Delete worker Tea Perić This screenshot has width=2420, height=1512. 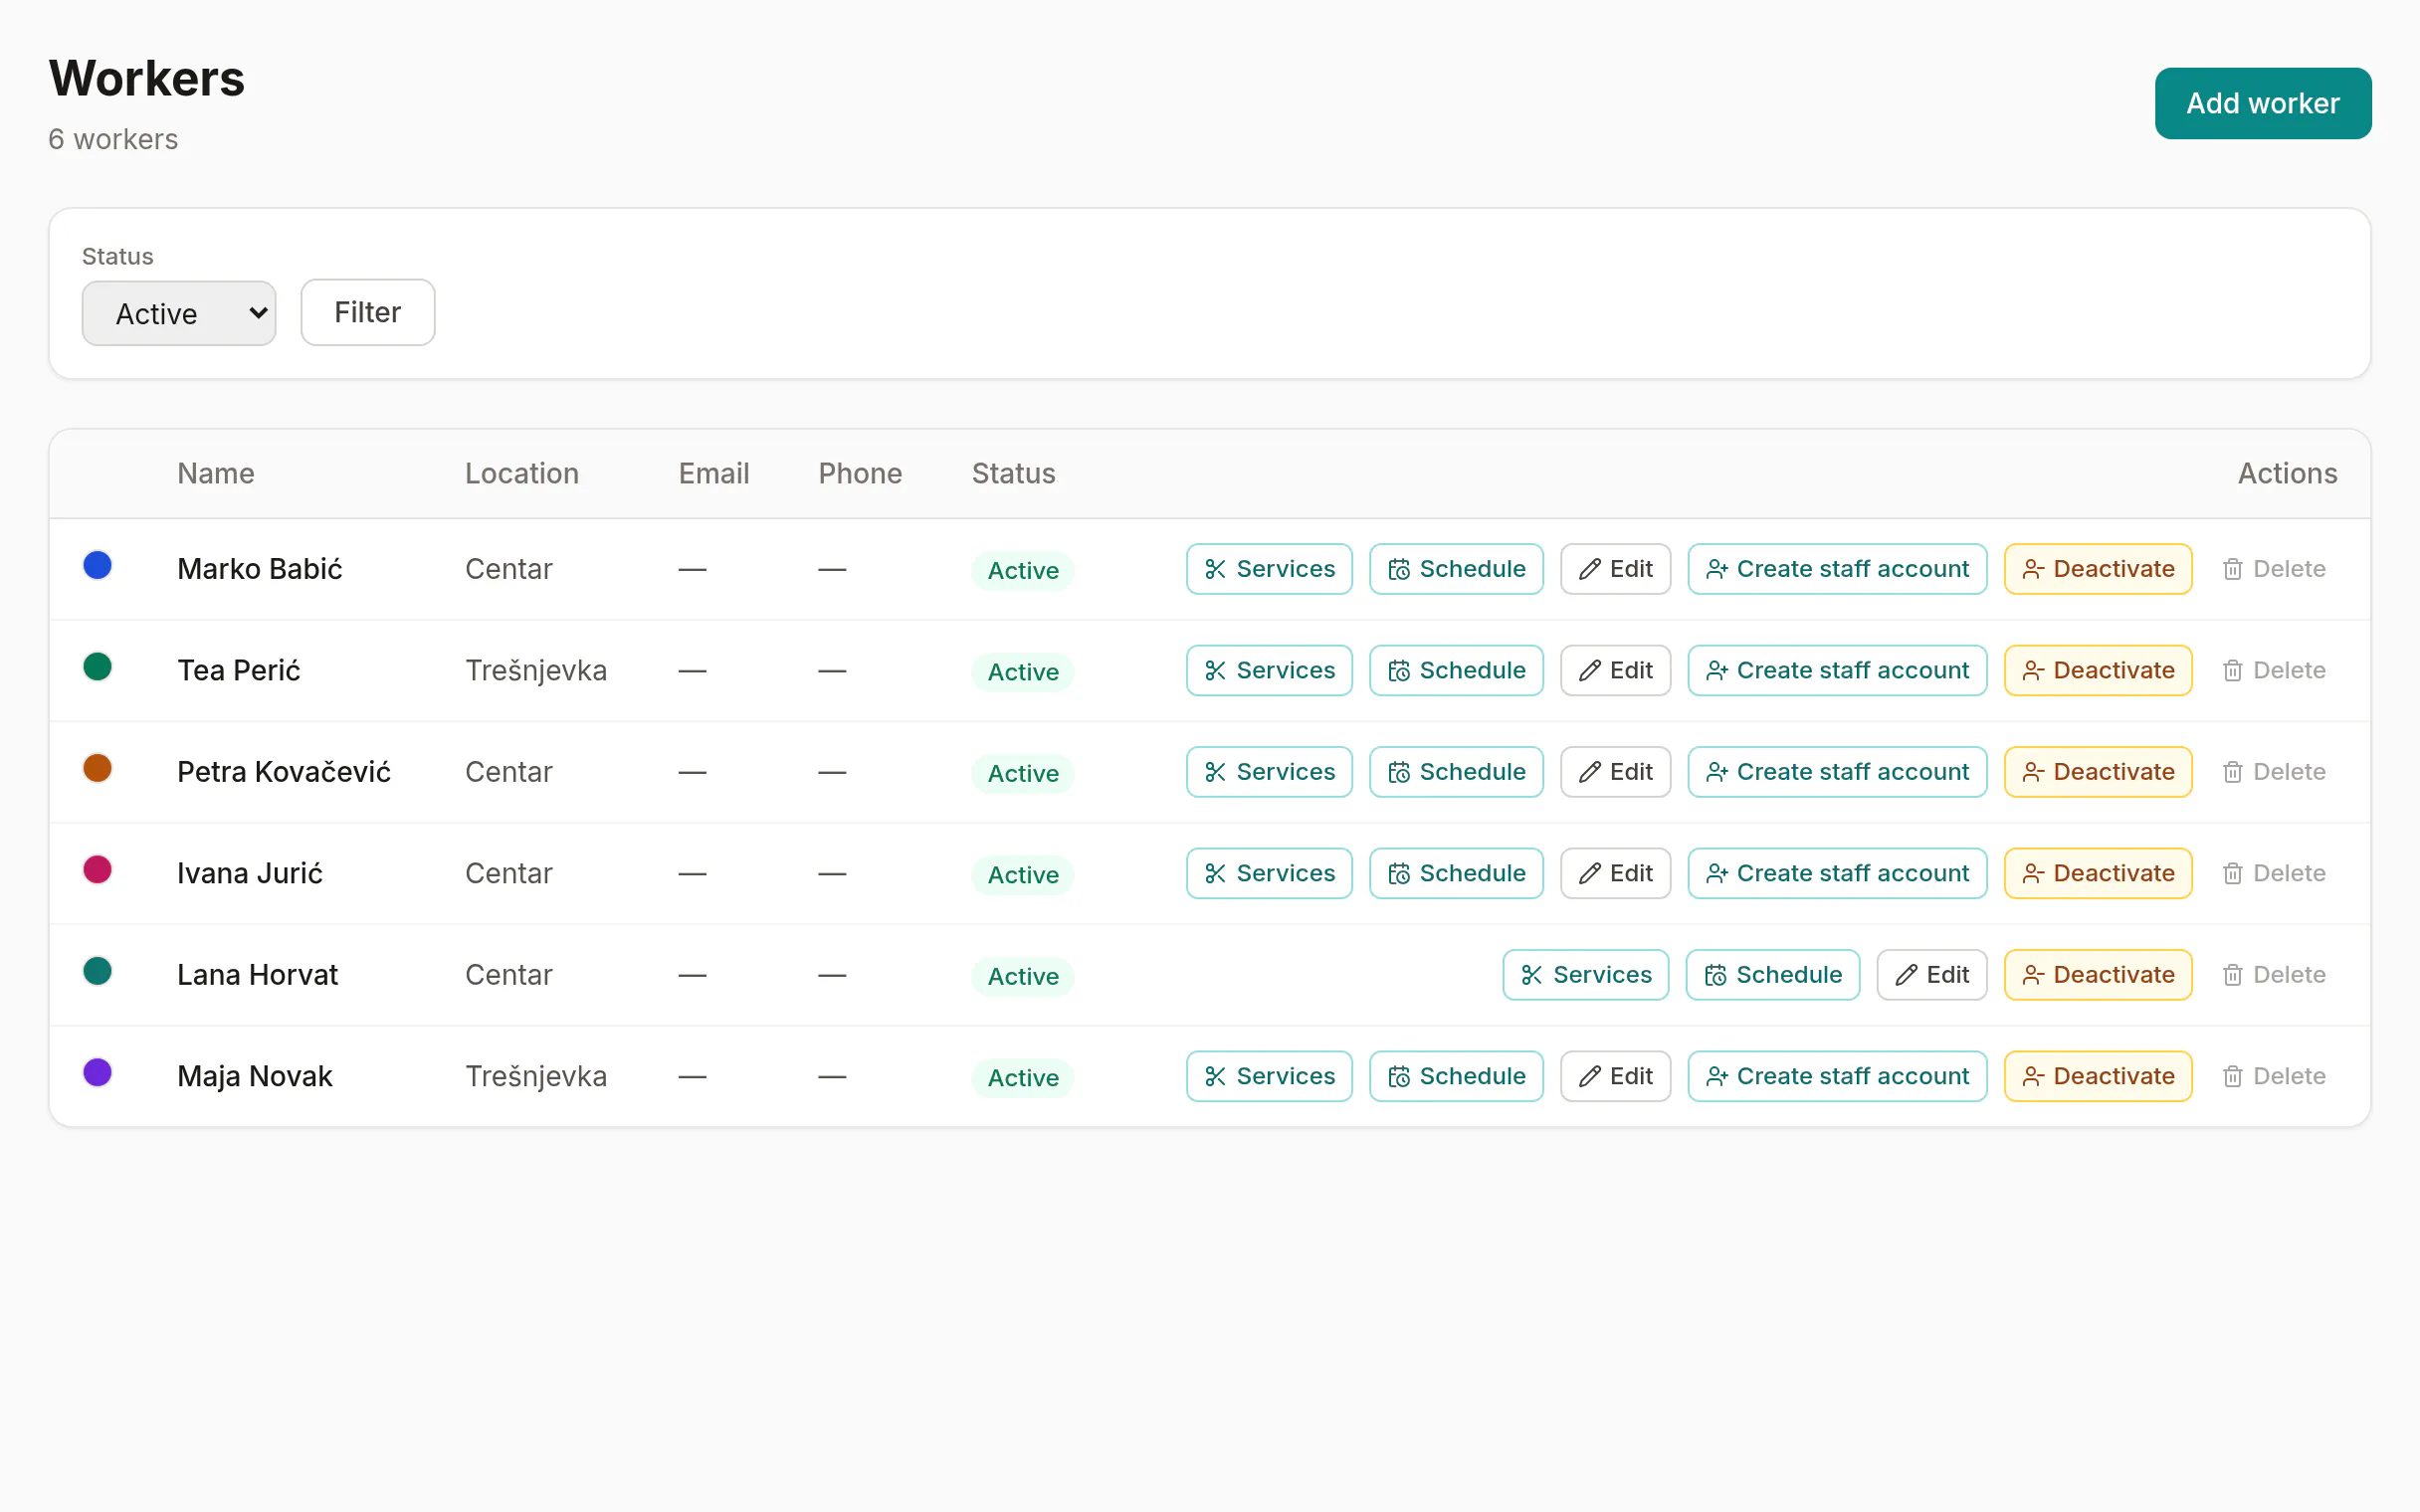click(x=2274, y=670)
